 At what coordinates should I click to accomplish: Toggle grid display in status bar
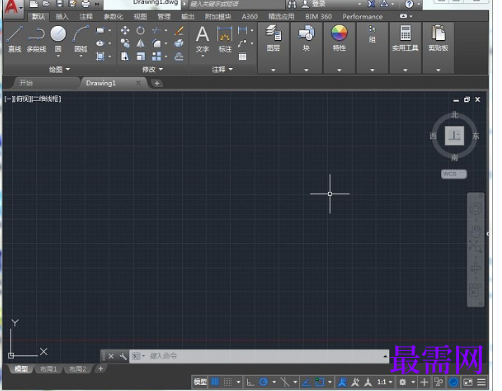[215, 382]
